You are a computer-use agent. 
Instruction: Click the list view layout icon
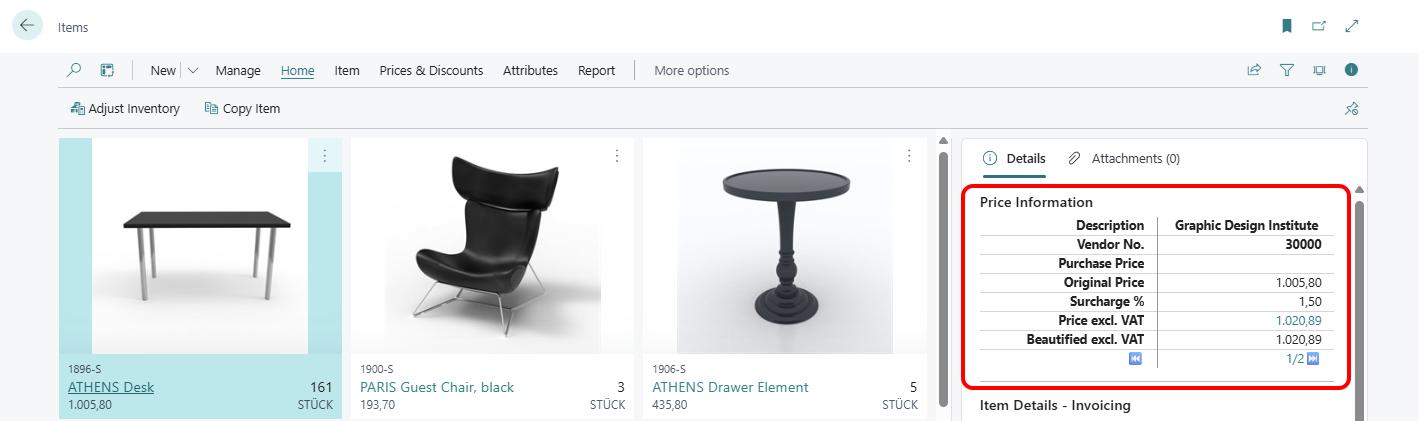pos(107,70)
